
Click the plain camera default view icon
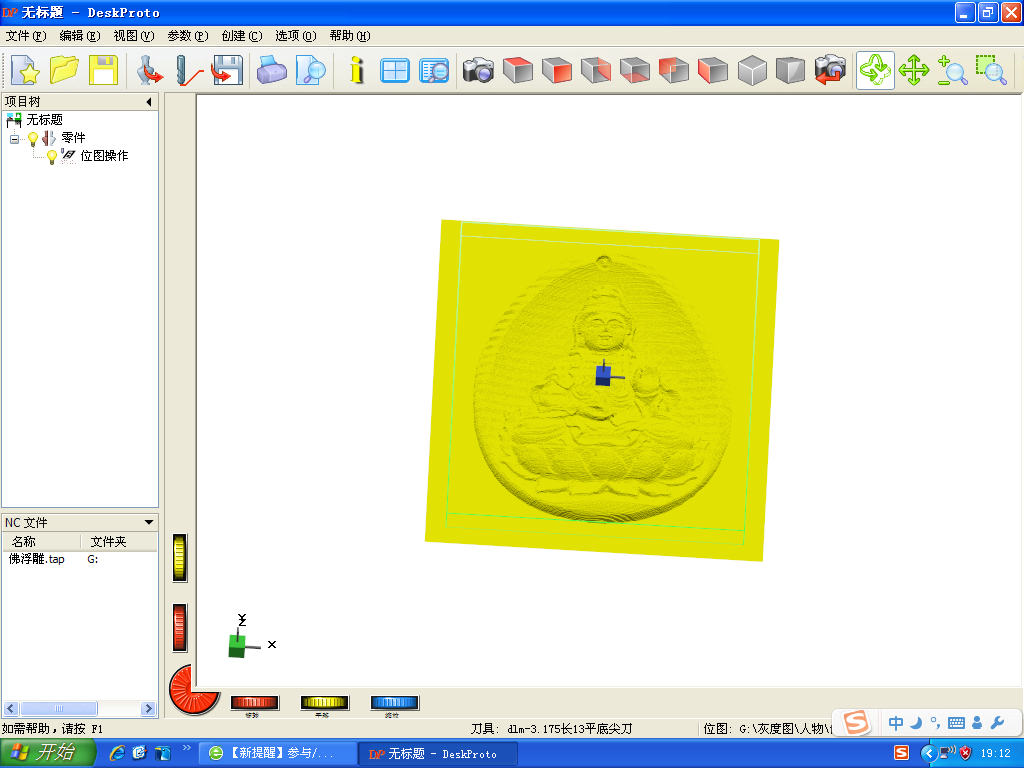click(x=479, y=70)
